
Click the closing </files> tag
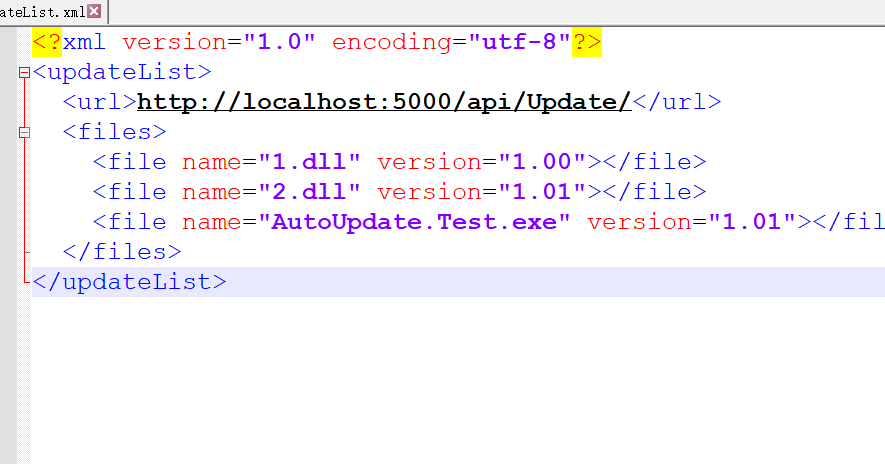[x=122, y=252]
